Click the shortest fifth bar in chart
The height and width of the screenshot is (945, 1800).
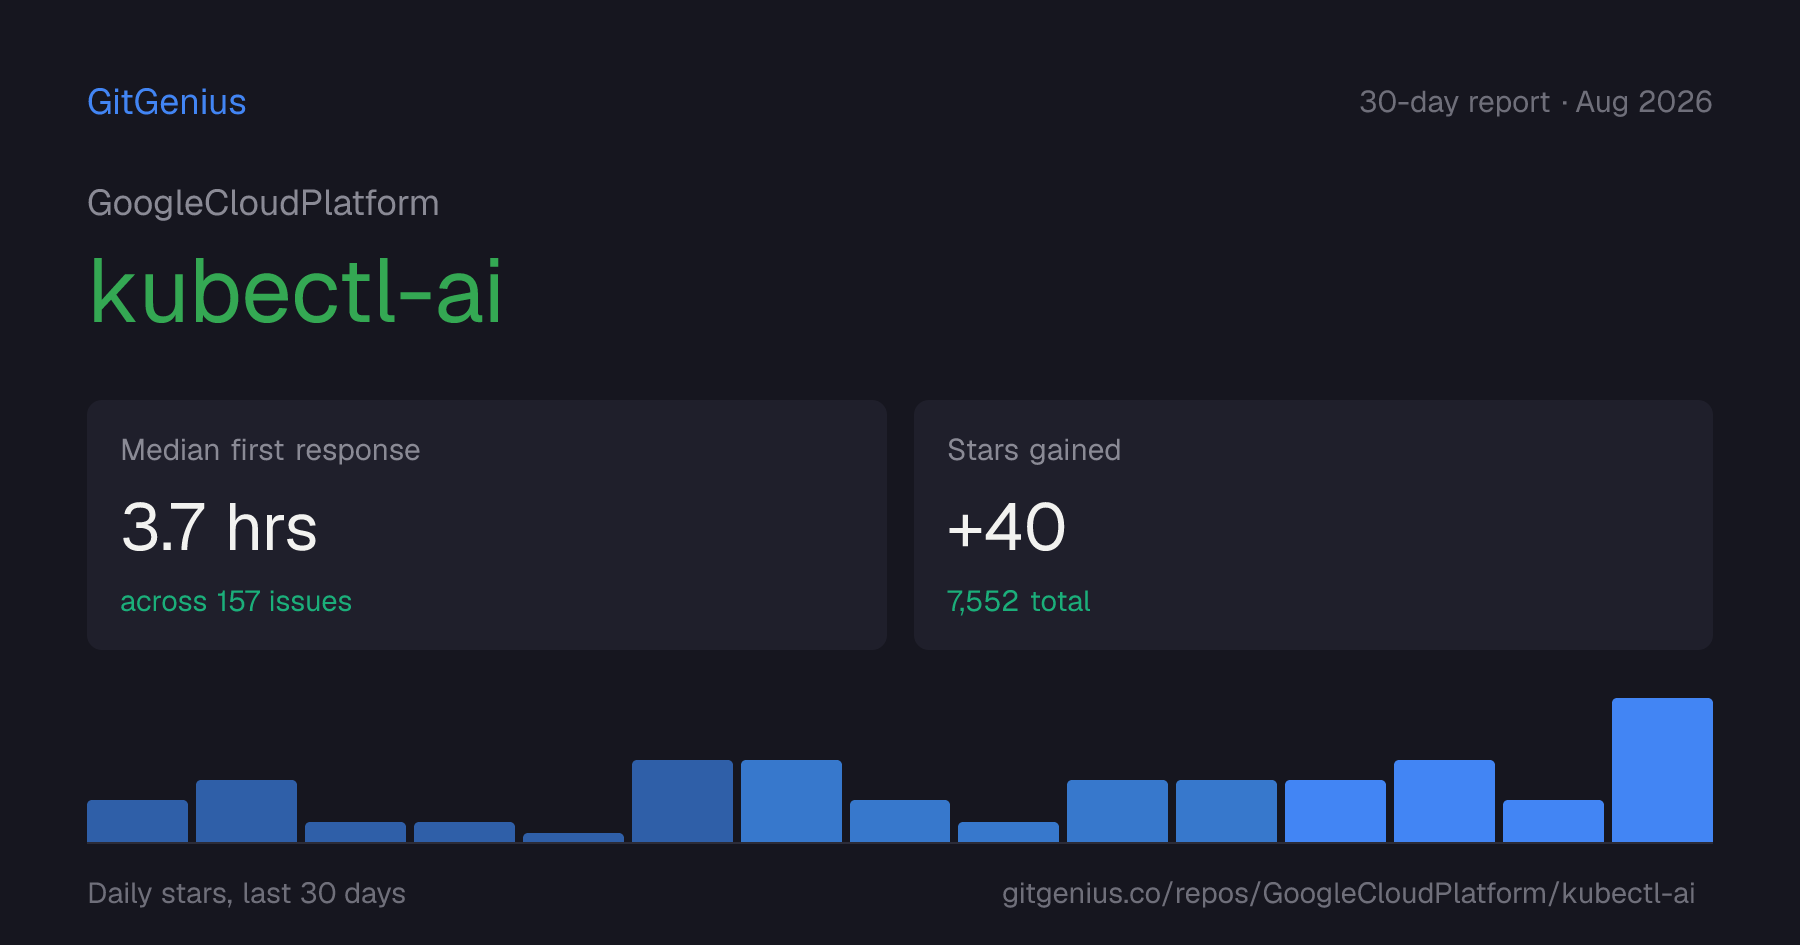pyautogui.click(x=573, y=837)
